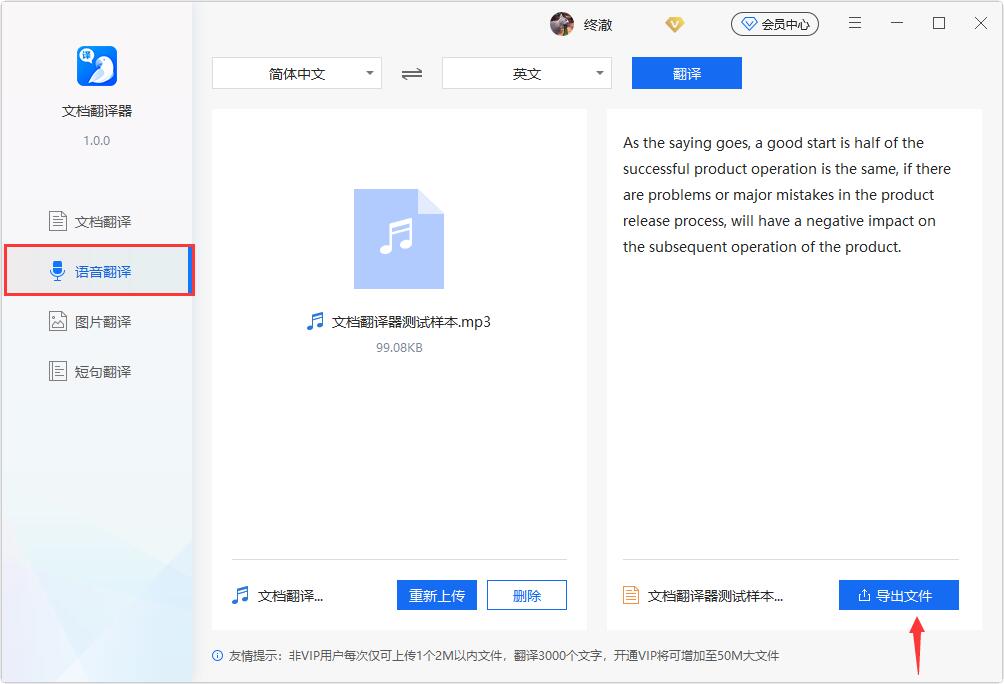Swap languages with the double-arrow icon
This screenshot has height=684, width=1004.
412,74
